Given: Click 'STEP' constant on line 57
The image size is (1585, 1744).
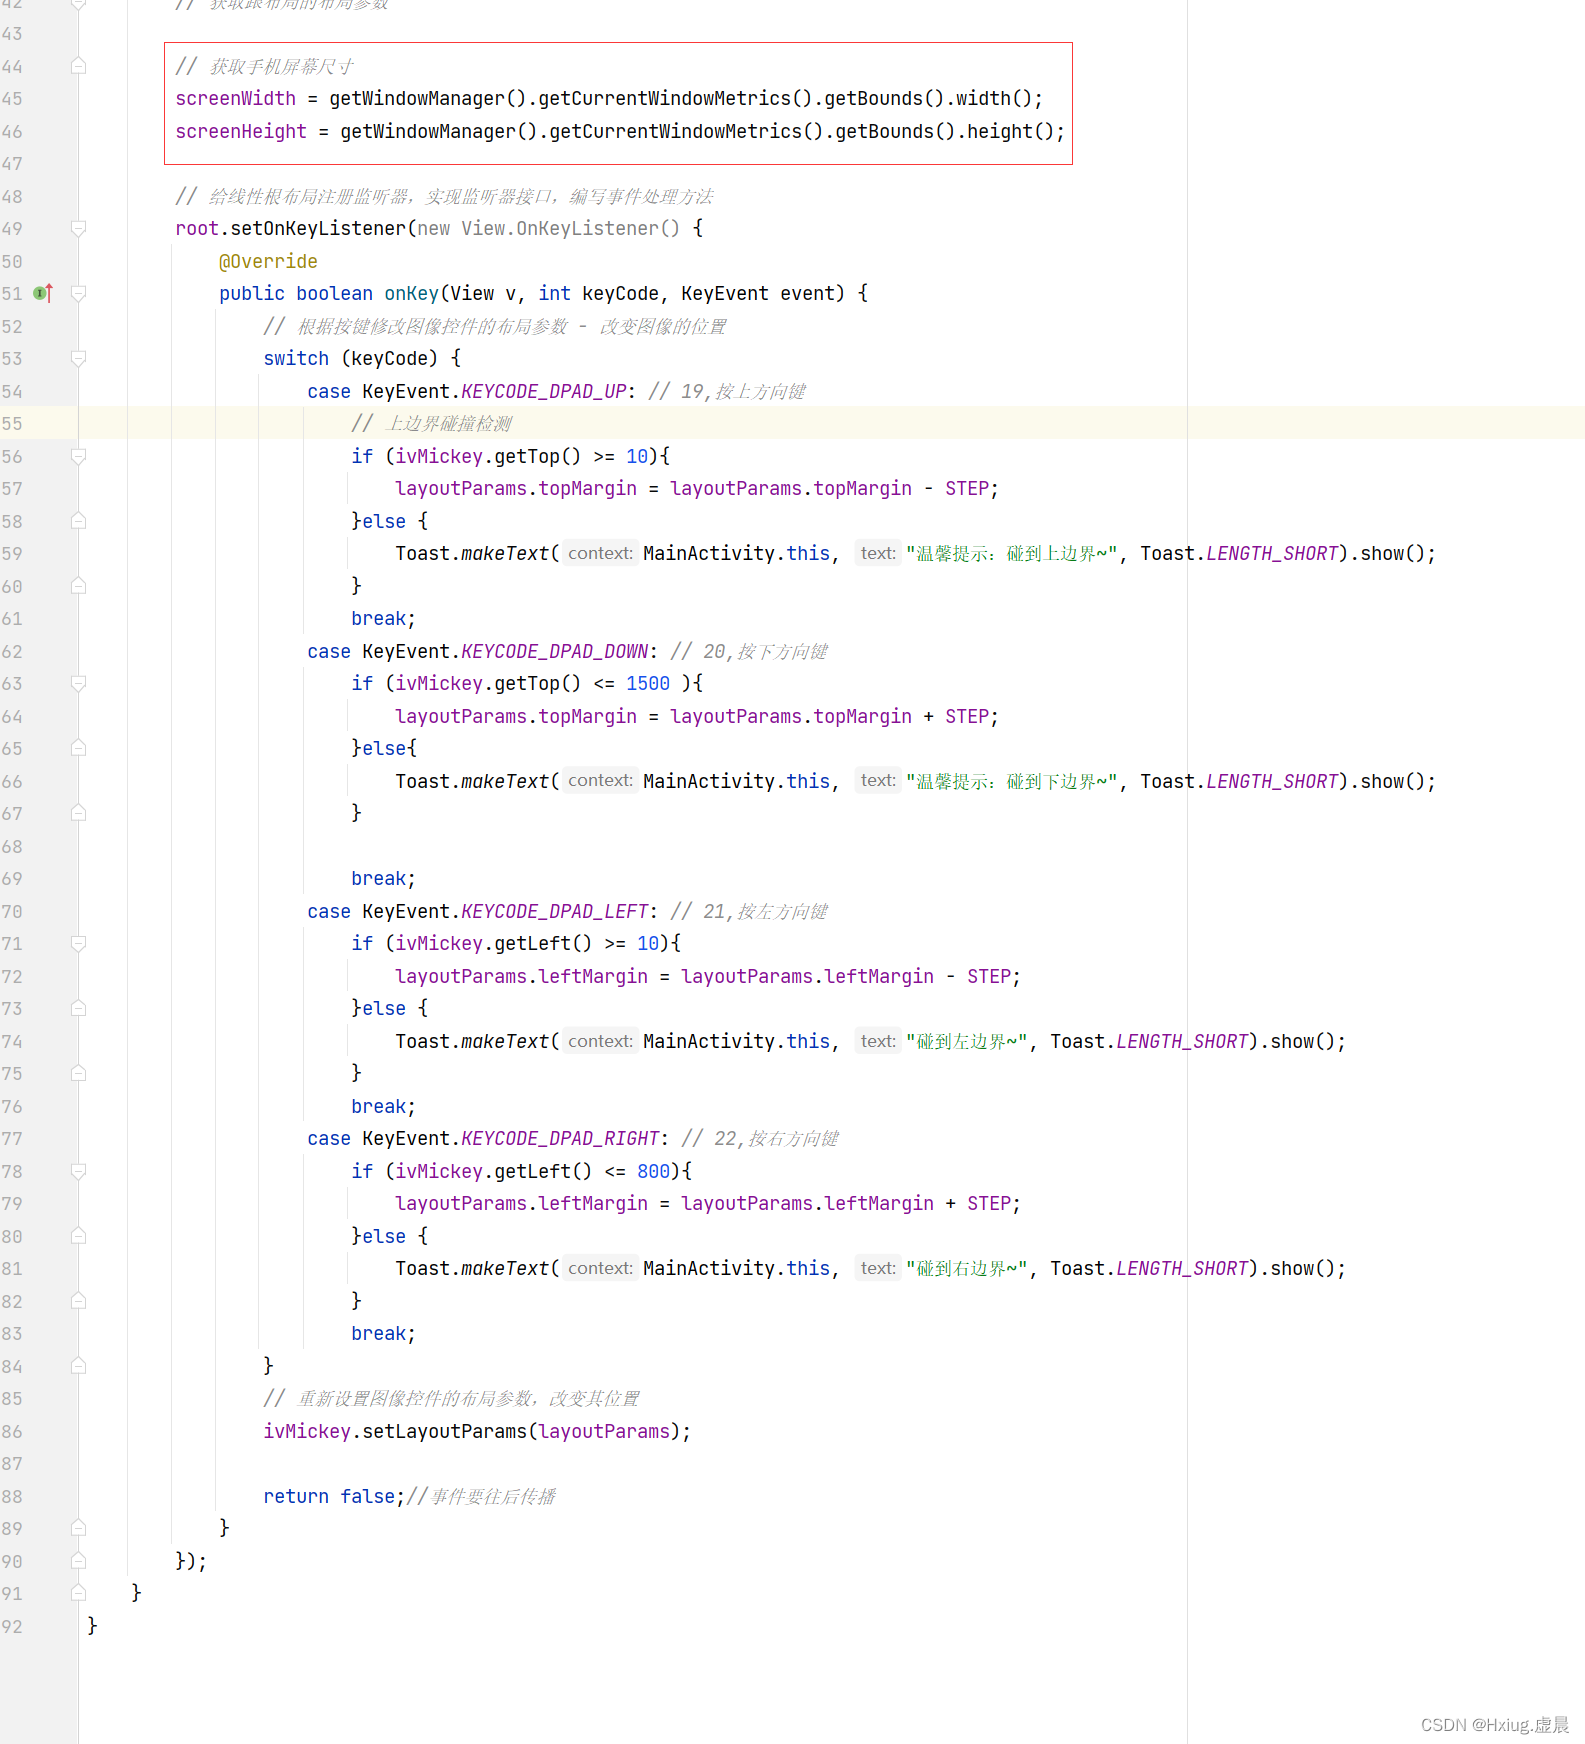Looking at the screenshot, I should [967, 488].
